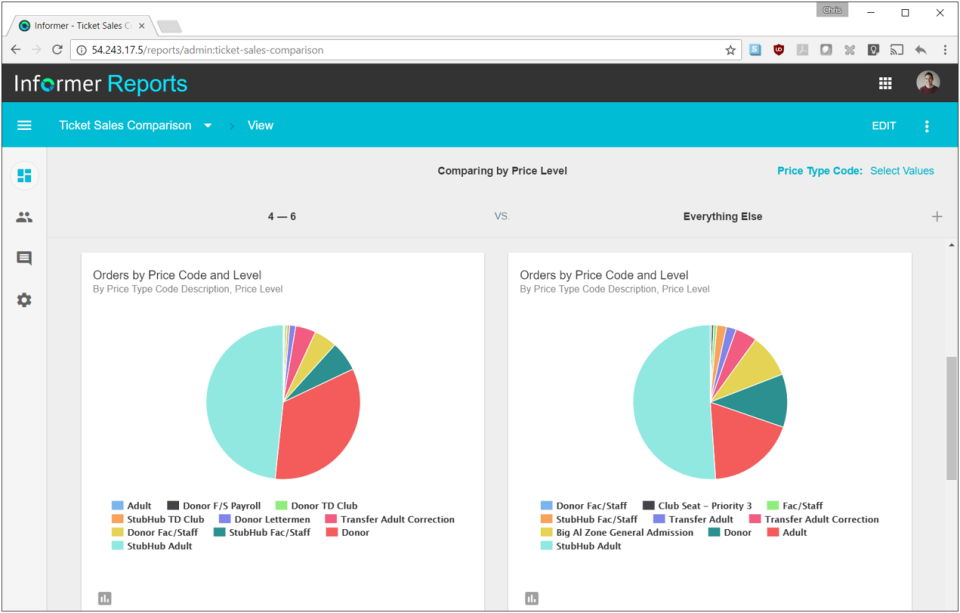Select the dashboard view sidebar icon
The width and height of the screenshot is (960, 613).
(x=24, y=176)
